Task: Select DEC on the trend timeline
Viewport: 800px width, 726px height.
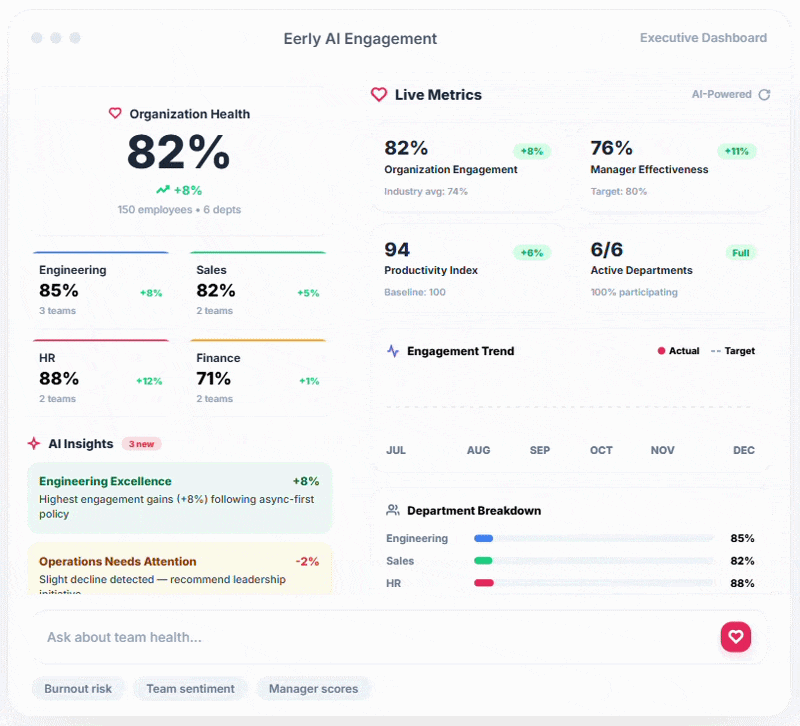Action: tap(744, 451)
